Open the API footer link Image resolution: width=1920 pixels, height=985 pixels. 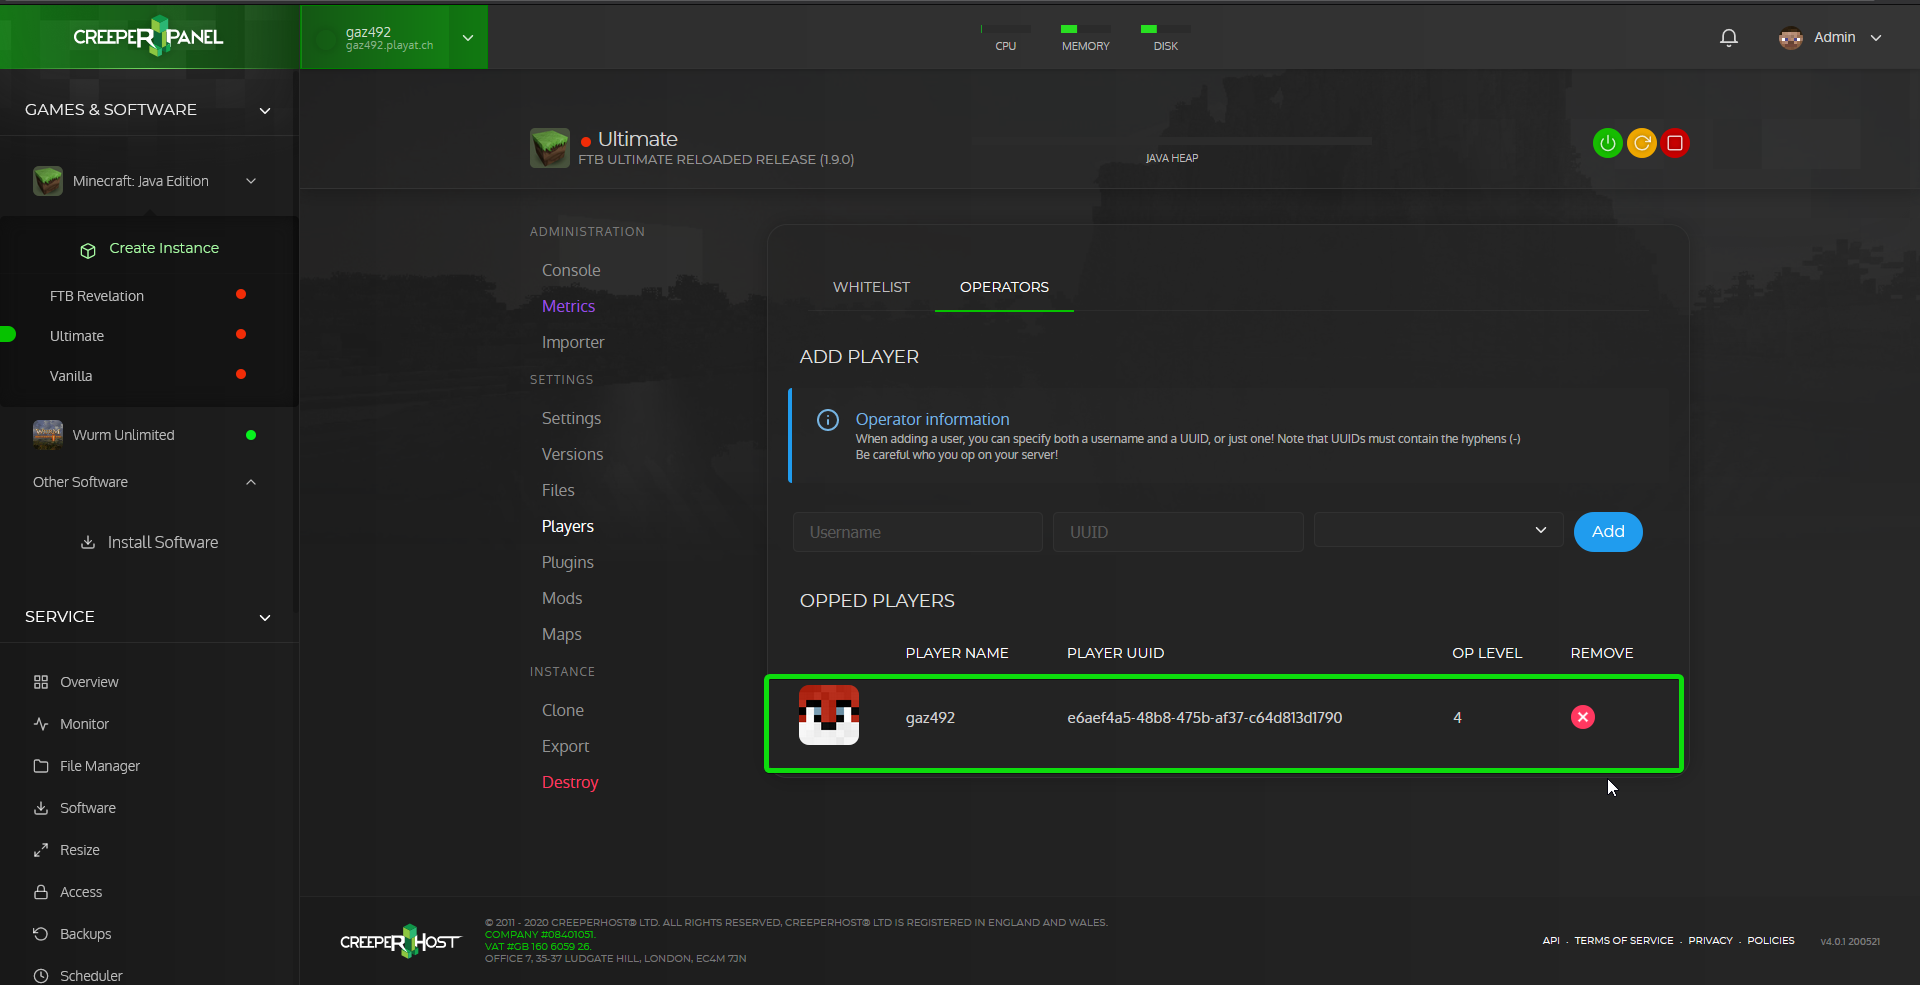(1551, 940)
